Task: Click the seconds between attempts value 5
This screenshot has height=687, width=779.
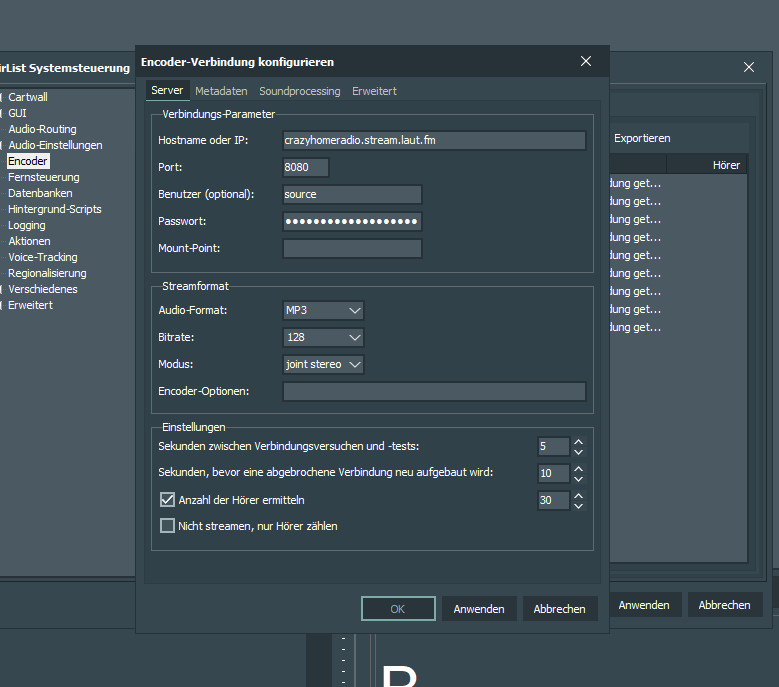Action: pos(553,446)
